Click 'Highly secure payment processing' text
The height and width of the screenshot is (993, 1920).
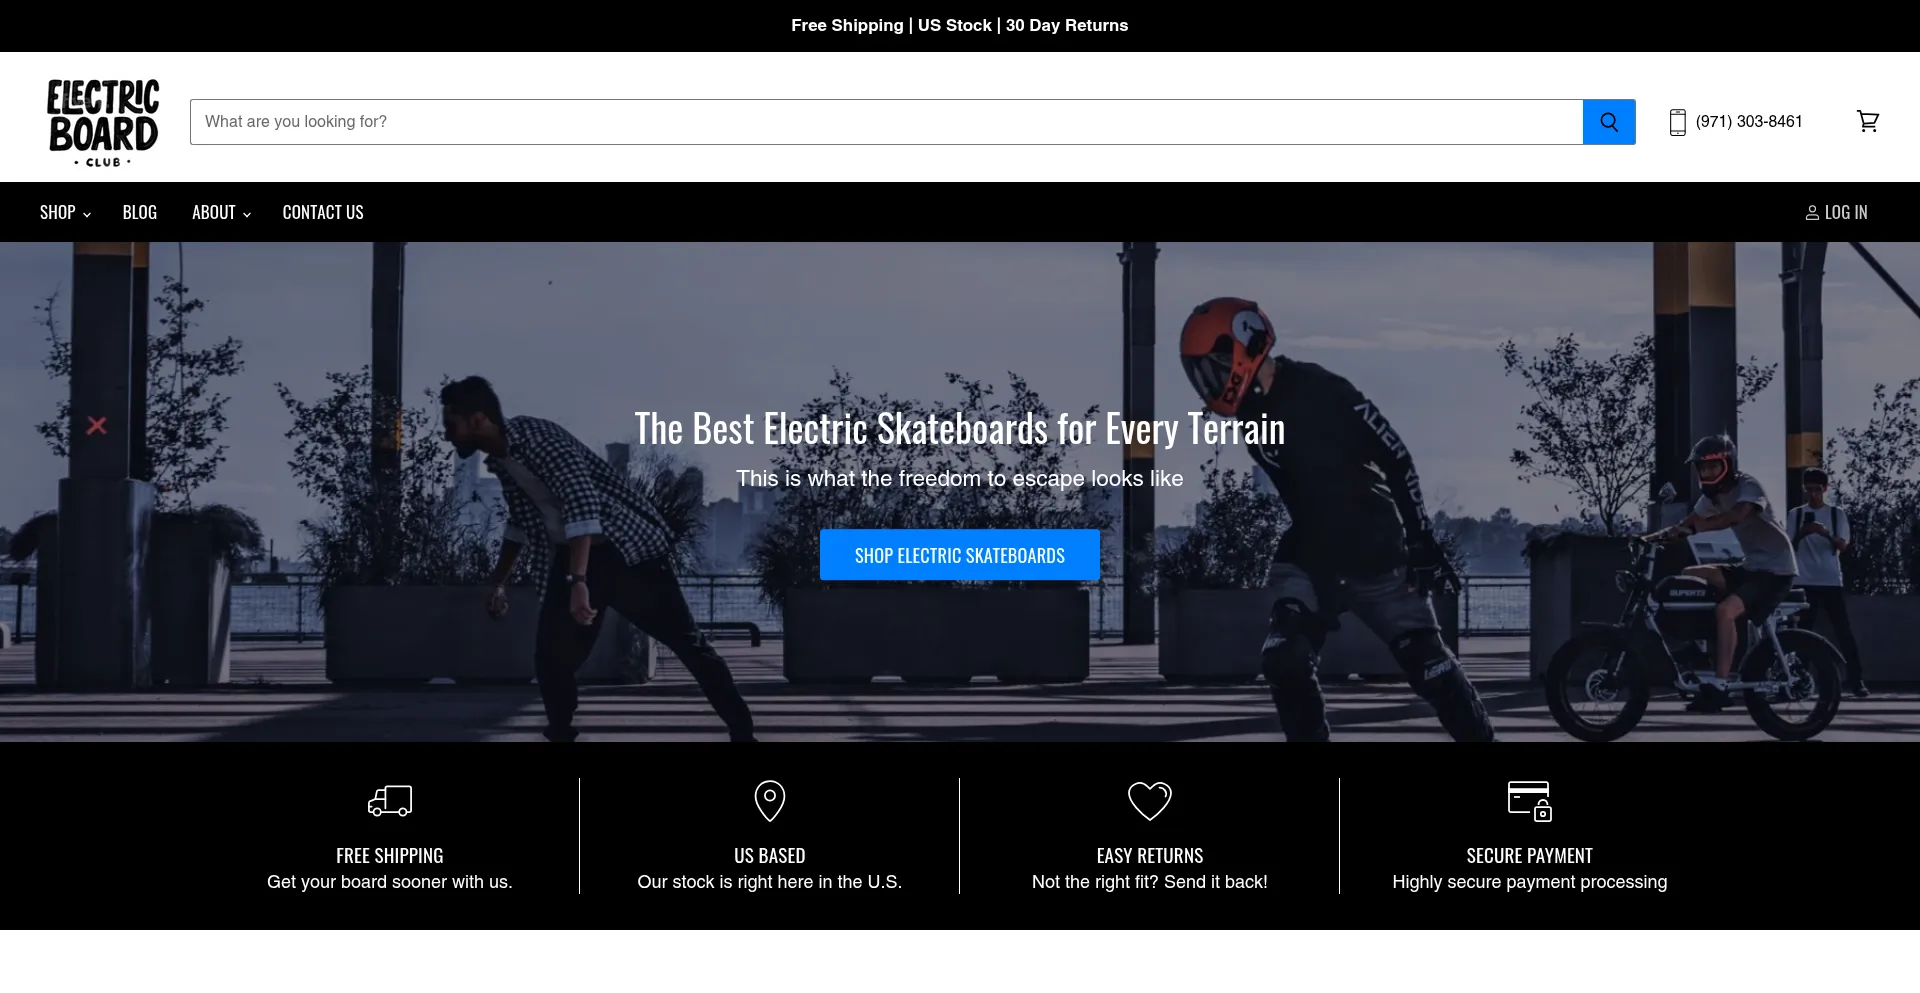pyautogui.click(x=1530, y=882)
